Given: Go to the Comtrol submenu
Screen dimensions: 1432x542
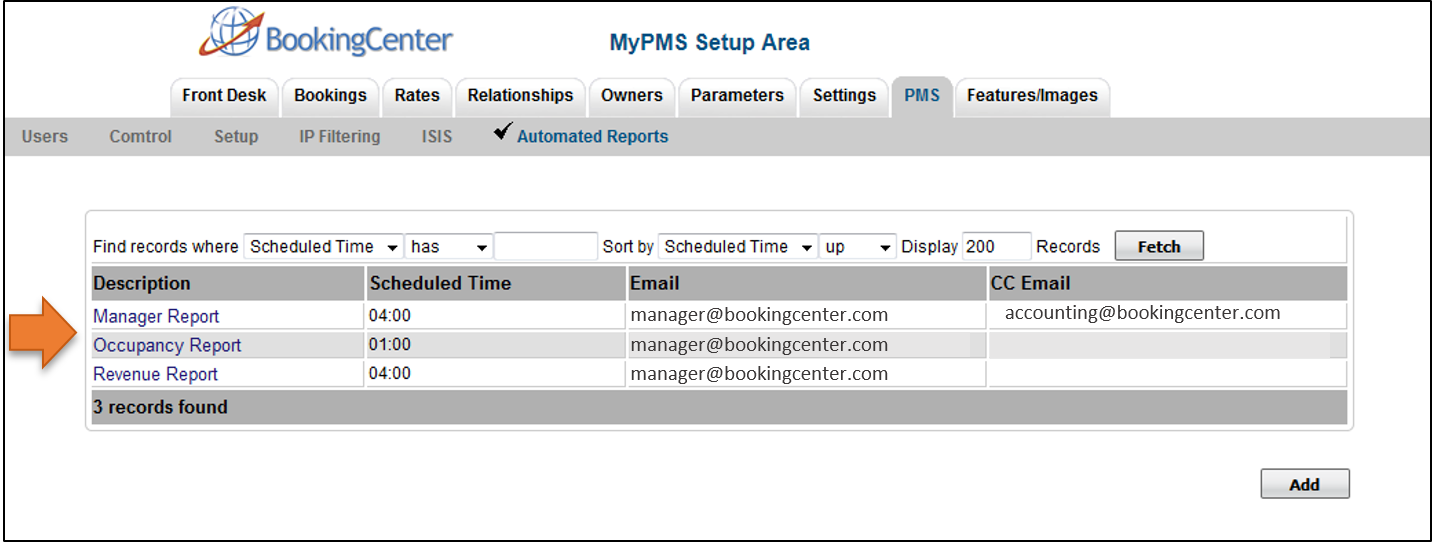Looking at the screenshot, I should pos(141,137).
